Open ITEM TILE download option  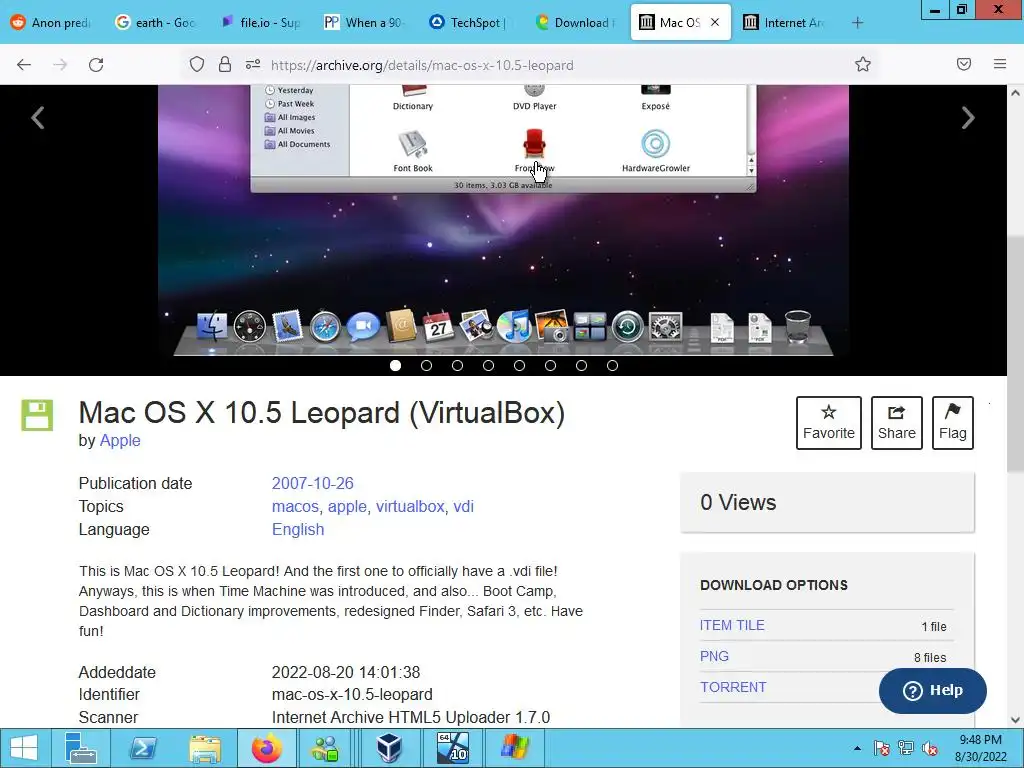[732, 625]
